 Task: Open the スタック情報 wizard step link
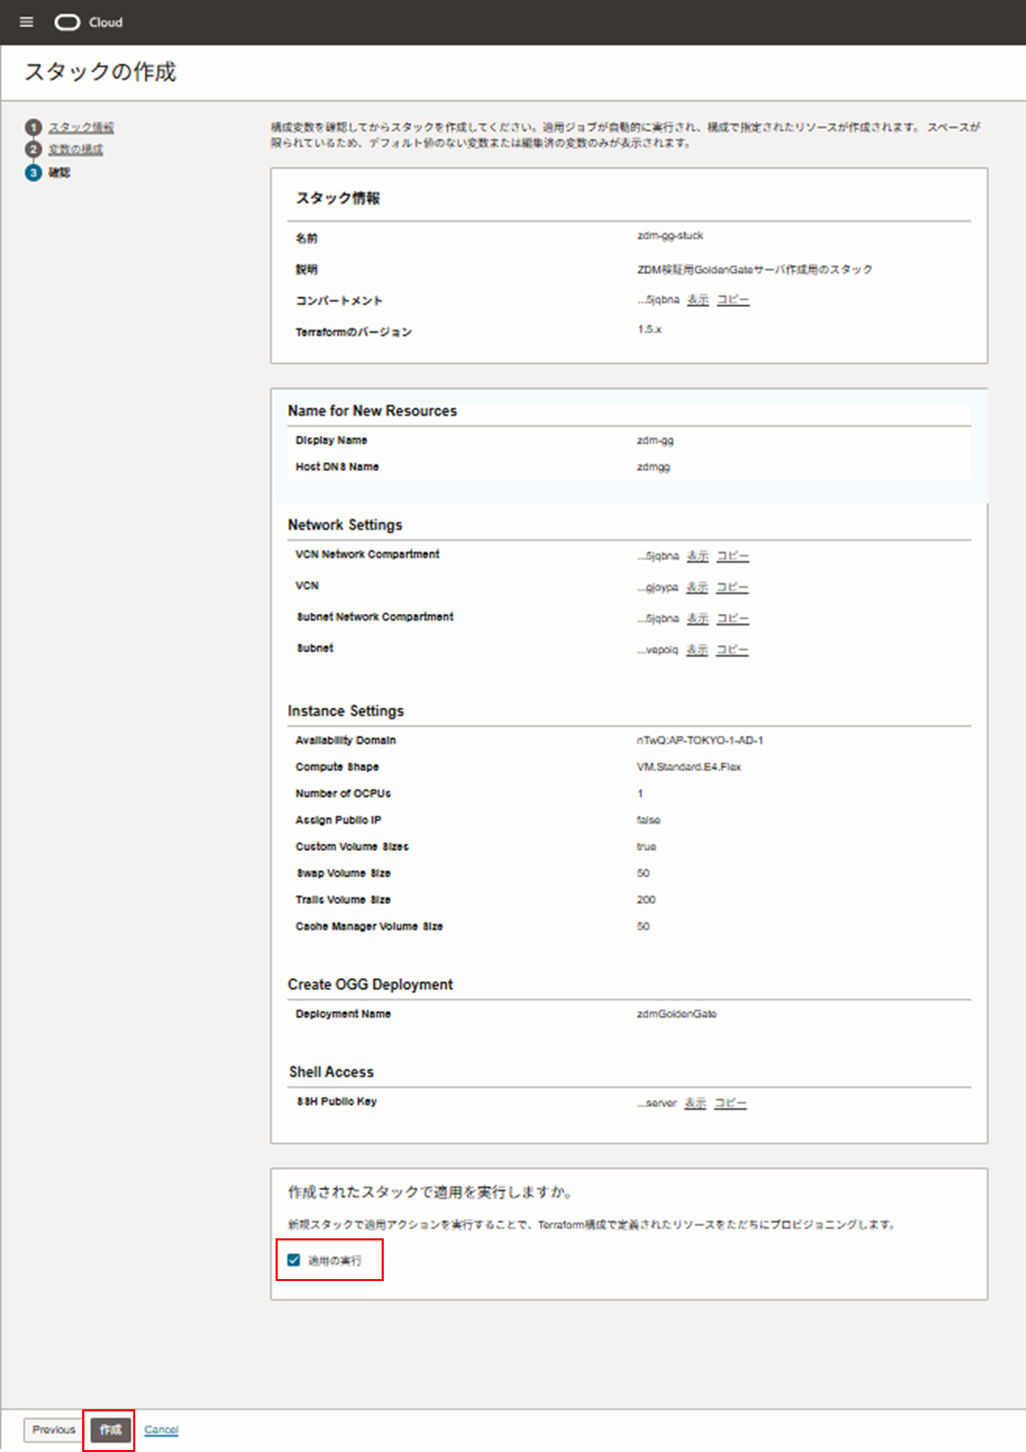pos(81,127)
